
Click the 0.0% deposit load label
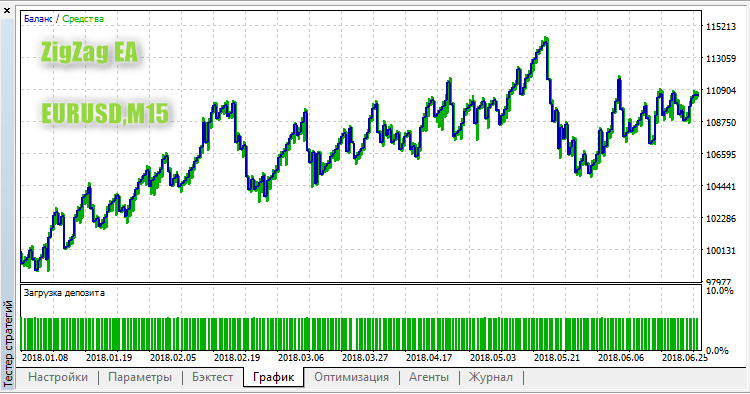pyautogui.click(x=717, y=350)
